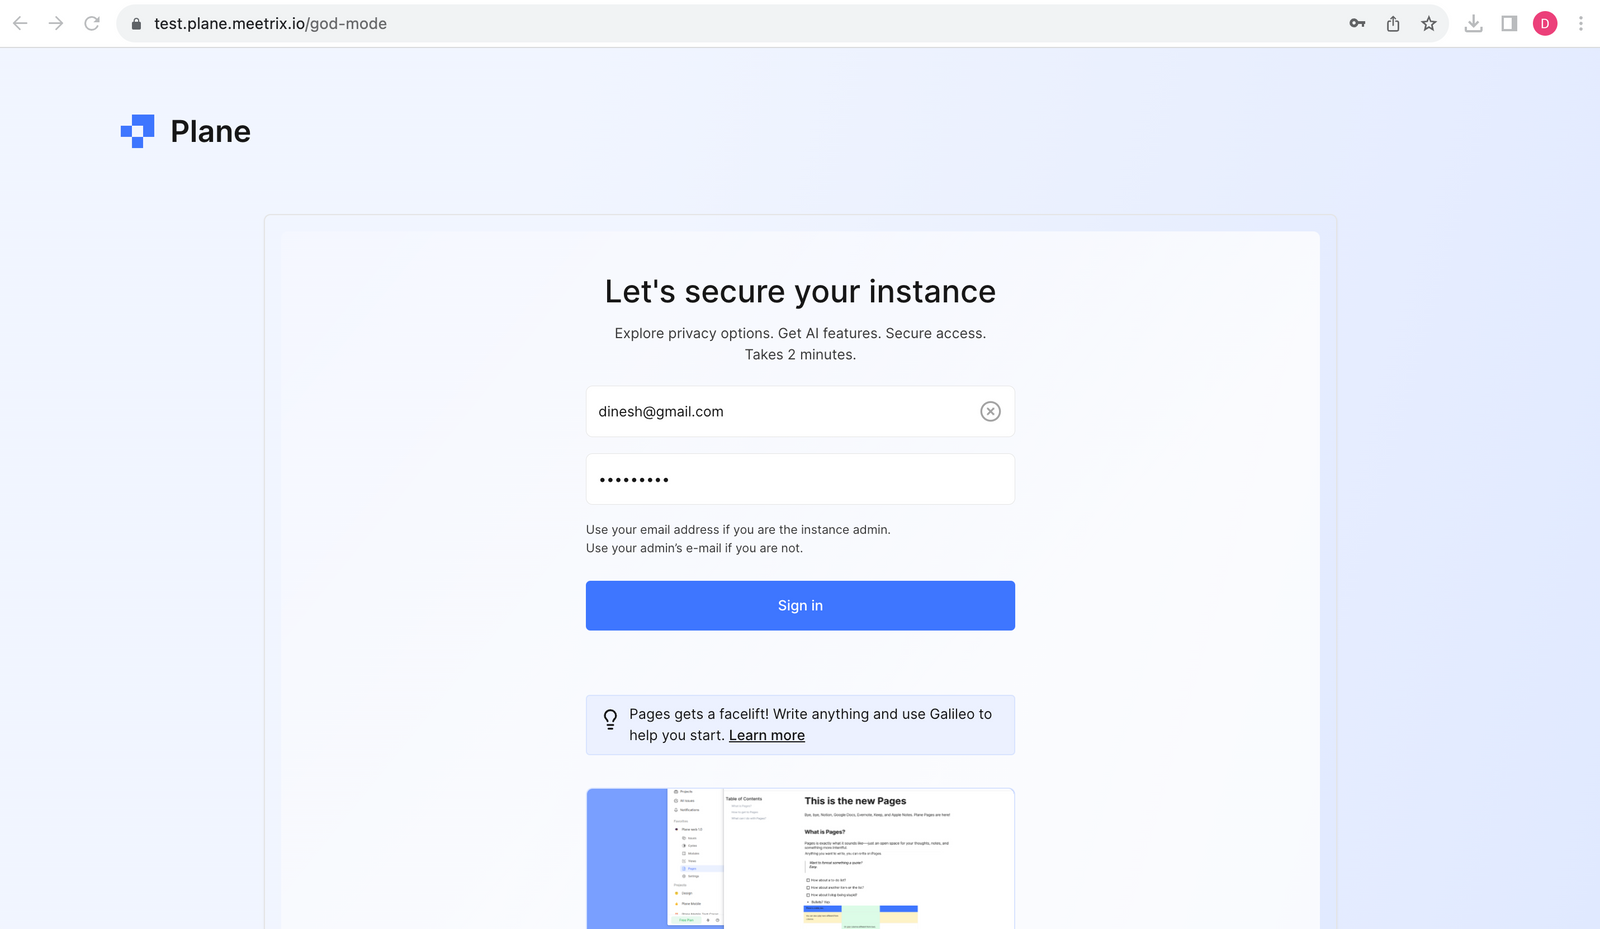Click the browser forward arrow

click(x=56, y=23)
